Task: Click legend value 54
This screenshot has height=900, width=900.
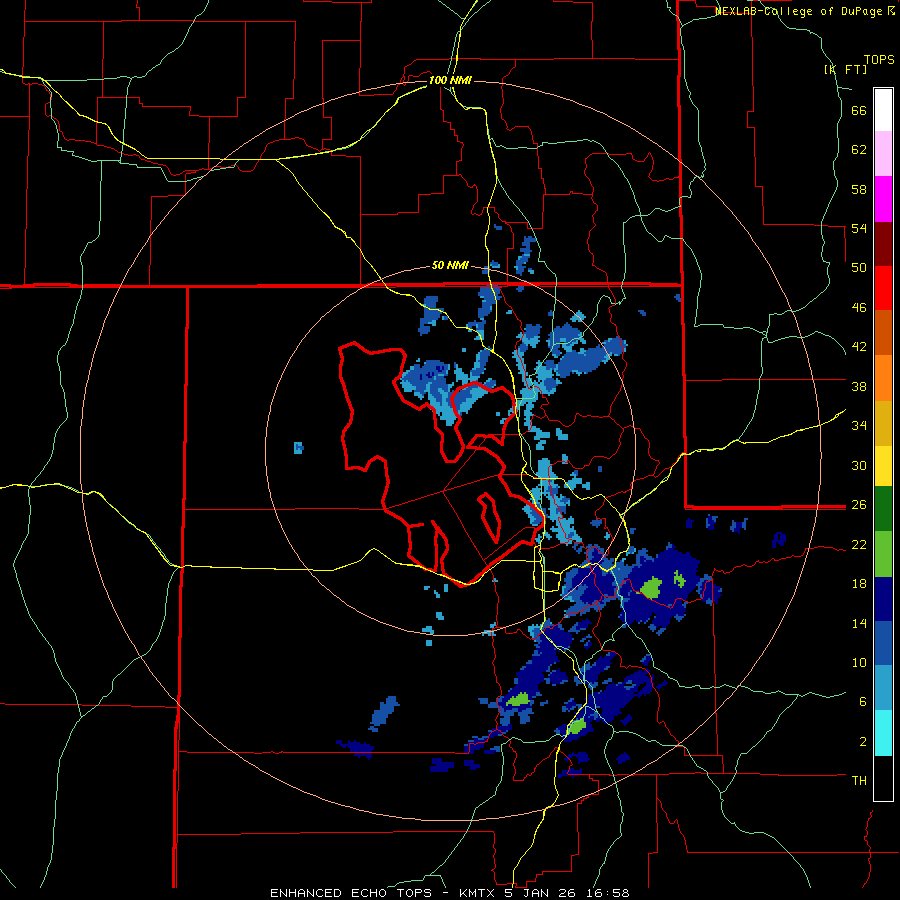Action: [859, 228]
